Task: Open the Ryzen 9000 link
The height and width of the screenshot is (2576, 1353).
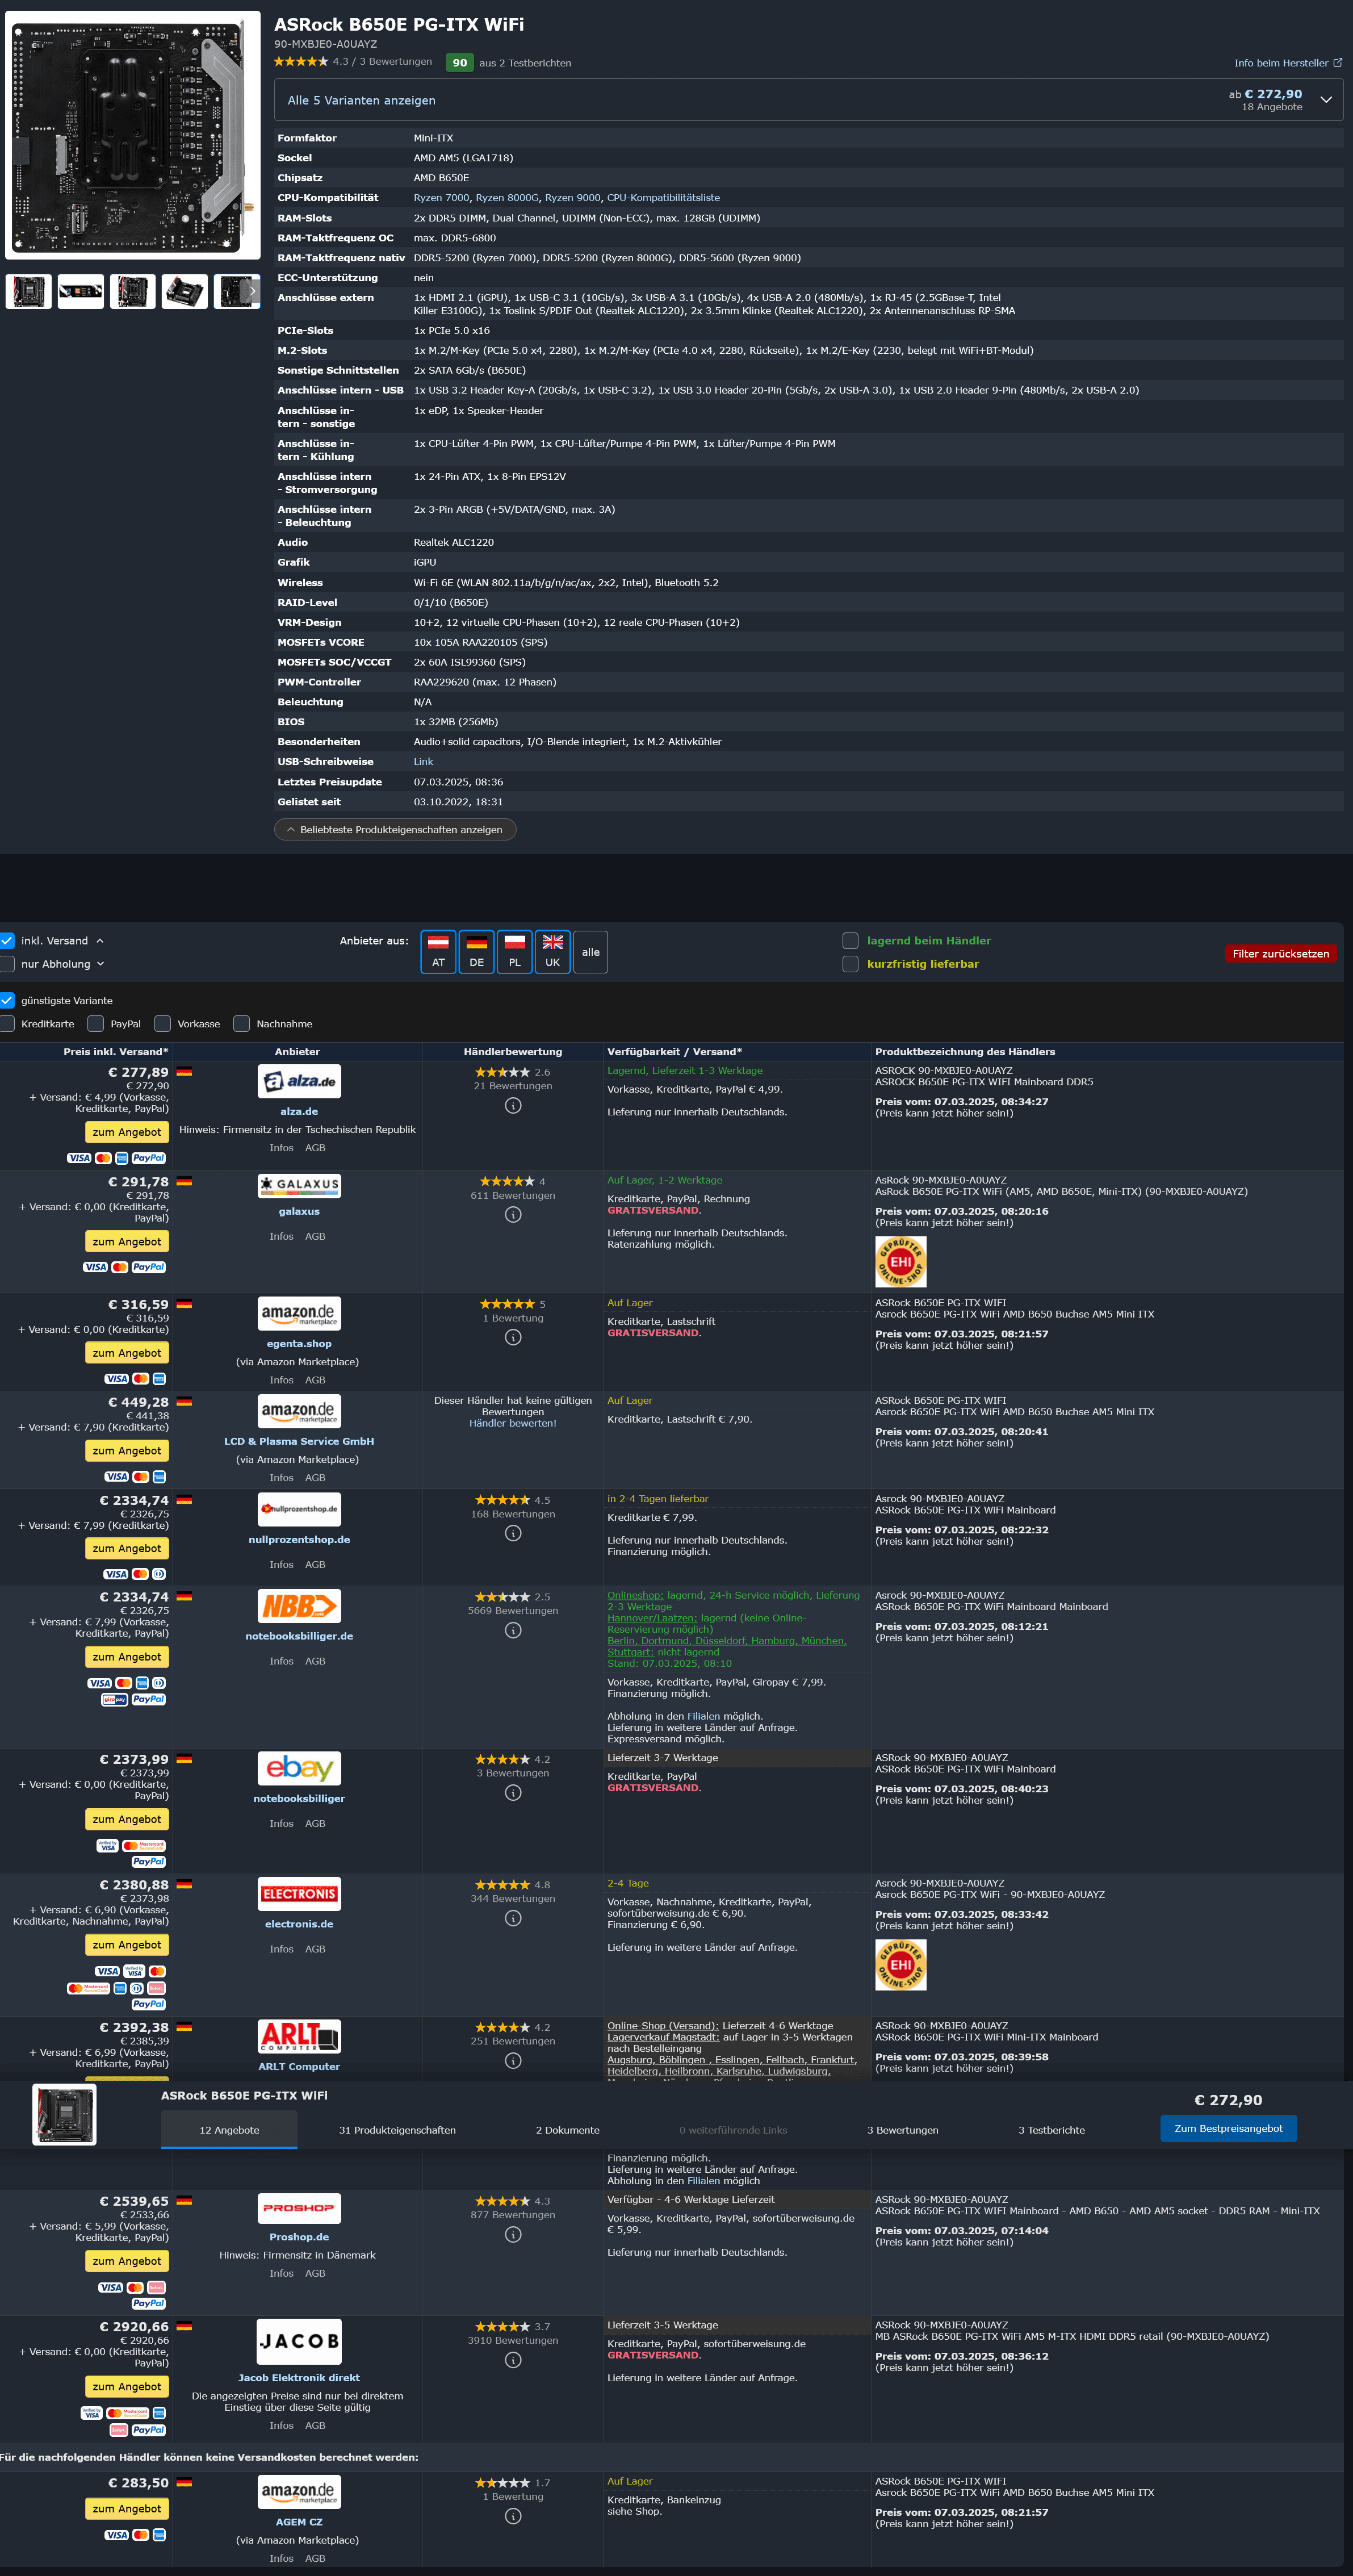Action: 572,198
